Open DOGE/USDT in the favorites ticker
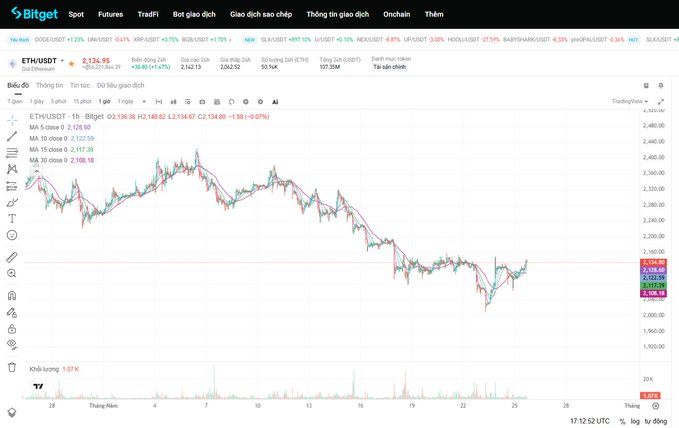Image resolution: width=679 pixels, height=428 pixels. pyautogui.click(x=59, y=39)
